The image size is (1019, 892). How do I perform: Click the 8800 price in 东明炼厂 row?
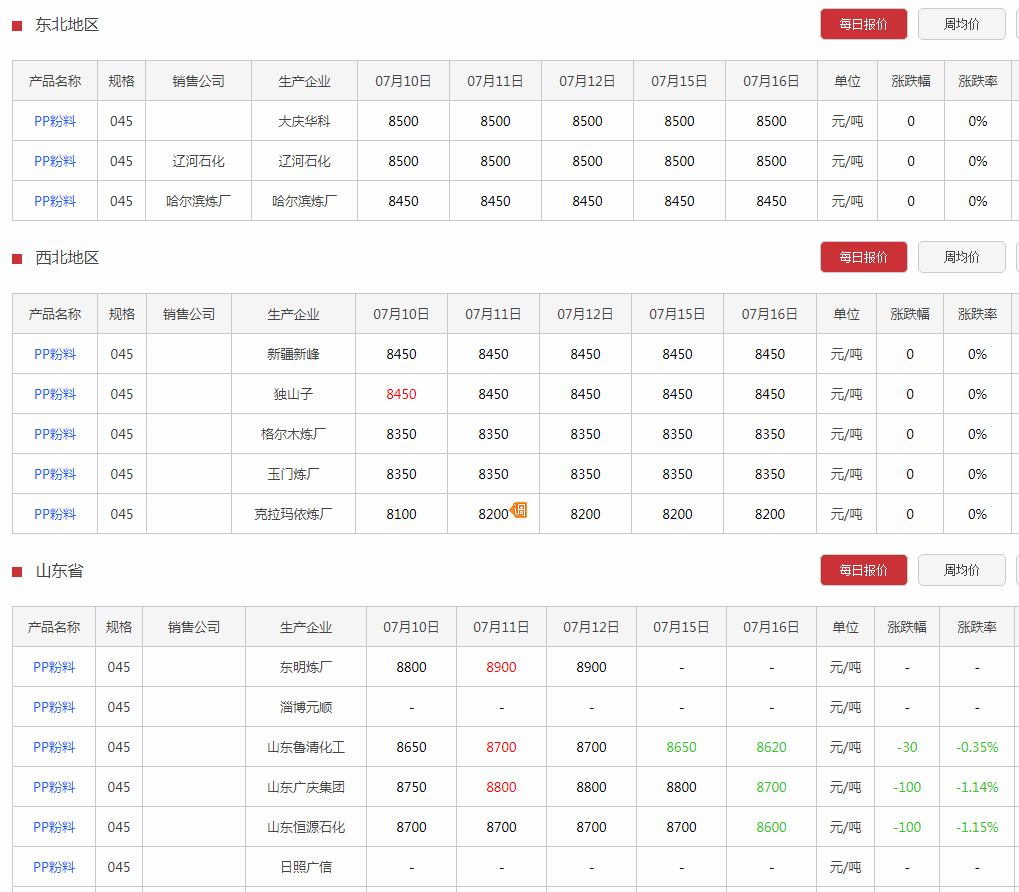411,667
